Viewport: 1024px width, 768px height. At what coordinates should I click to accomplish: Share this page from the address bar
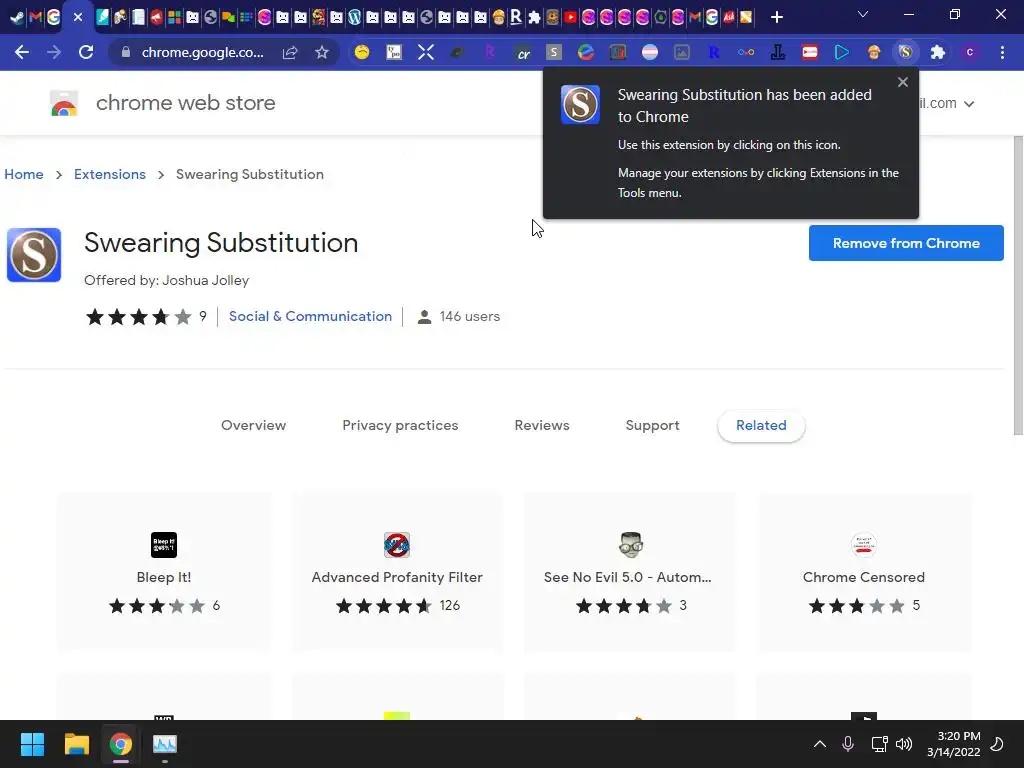(290, 52)
